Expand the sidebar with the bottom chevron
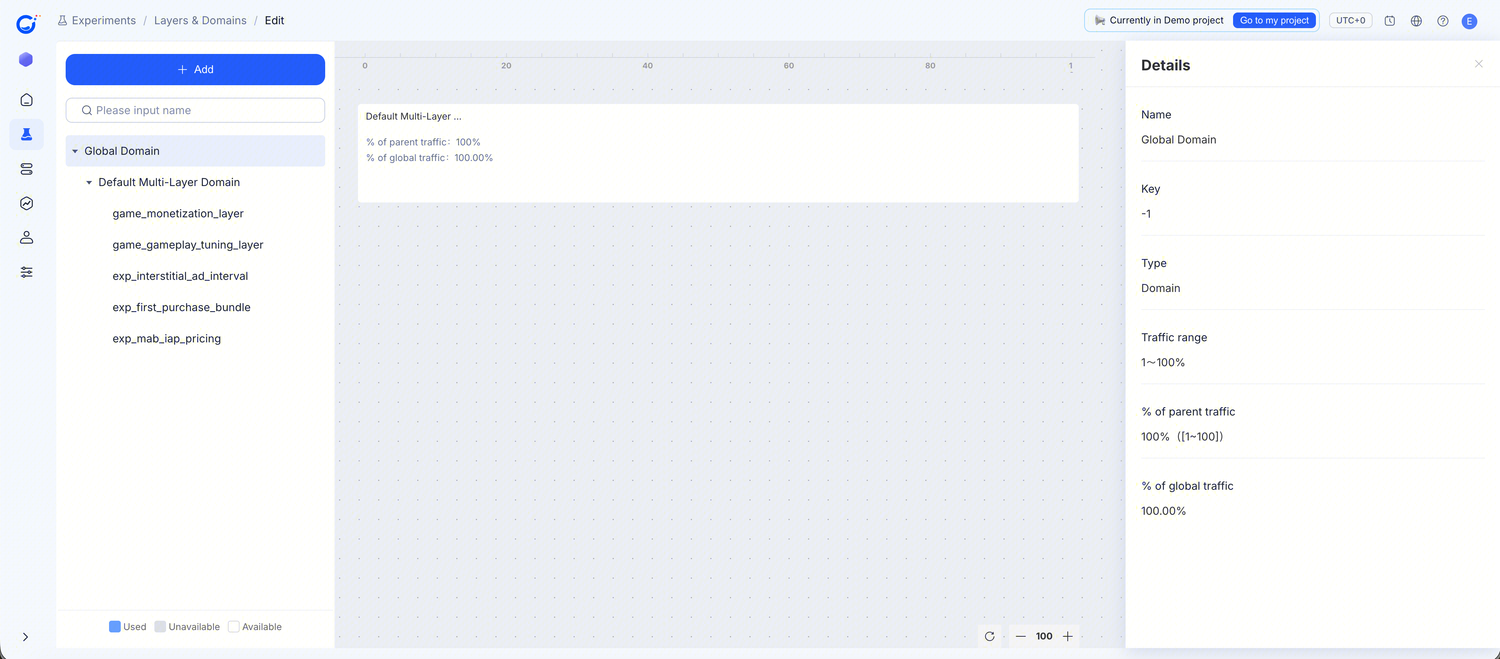 pyautogui.click(x=25, y=637)
